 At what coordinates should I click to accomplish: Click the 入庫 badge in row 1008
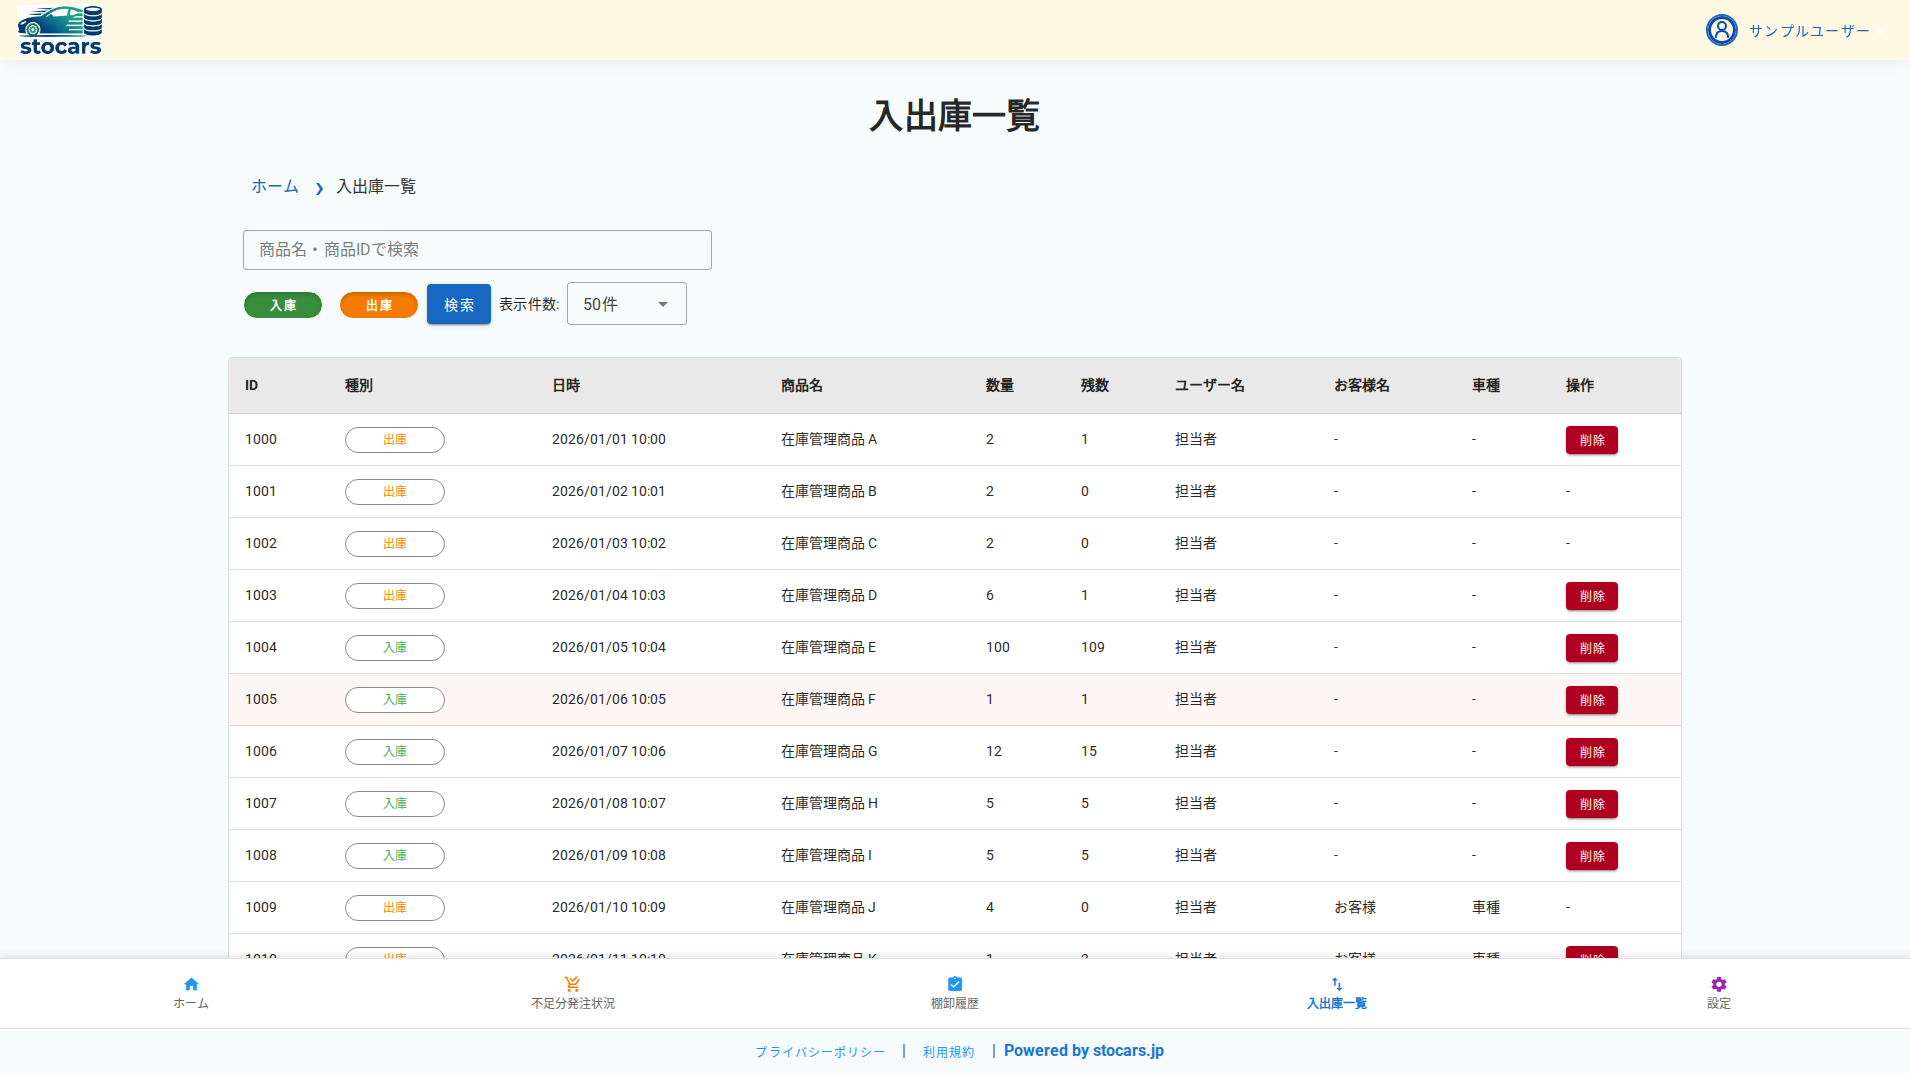tap(395, 856)
